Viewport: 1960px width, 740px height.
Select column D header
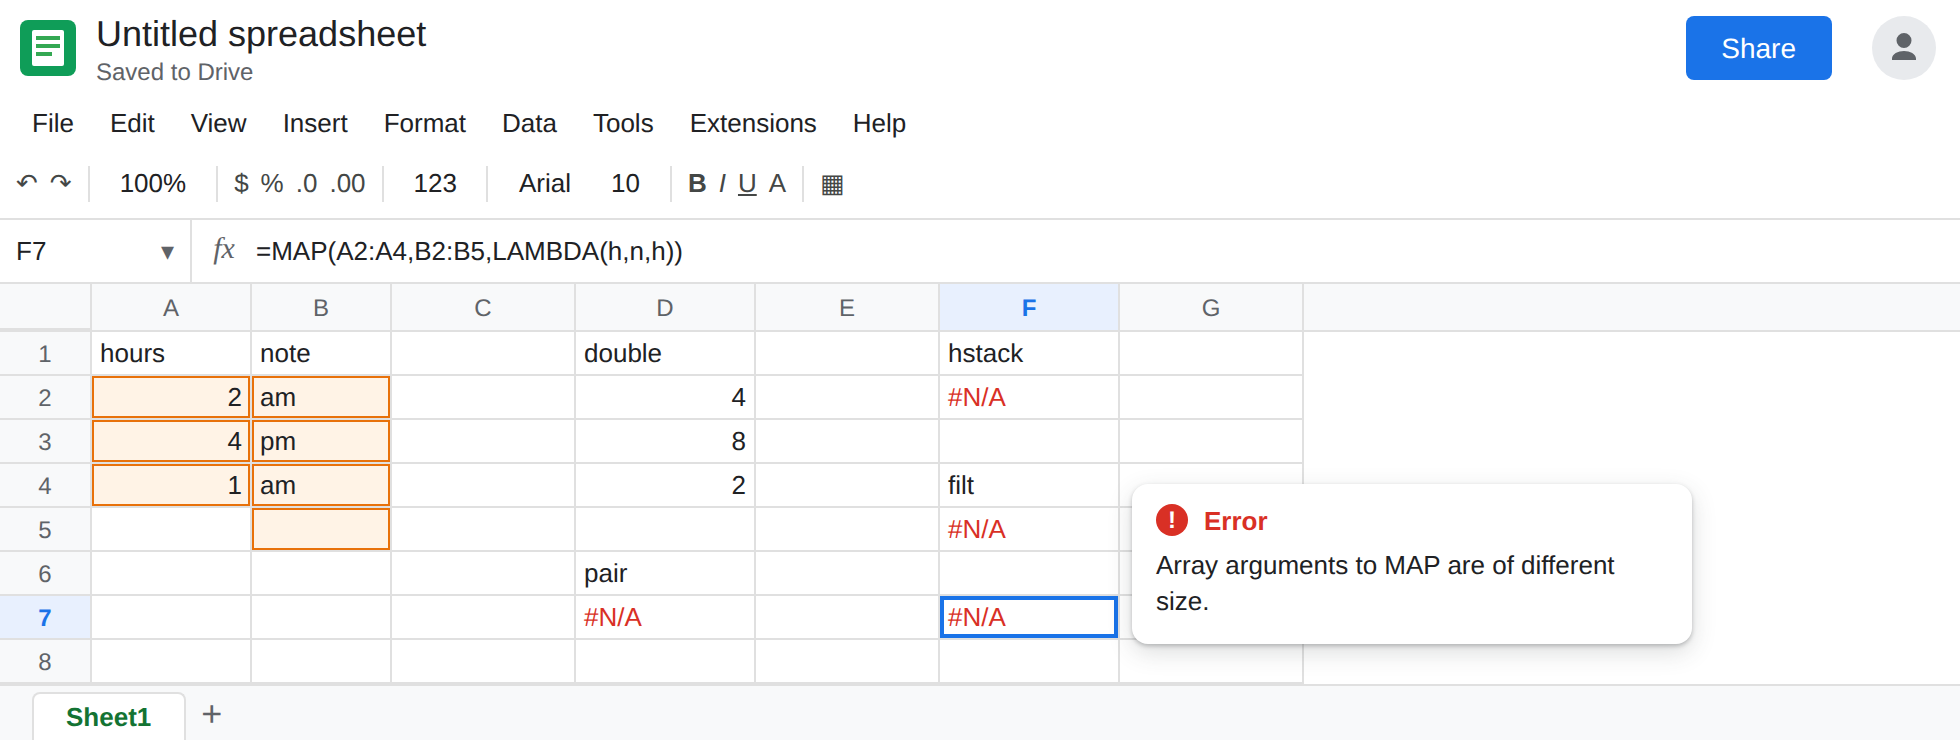pos(665,308)
